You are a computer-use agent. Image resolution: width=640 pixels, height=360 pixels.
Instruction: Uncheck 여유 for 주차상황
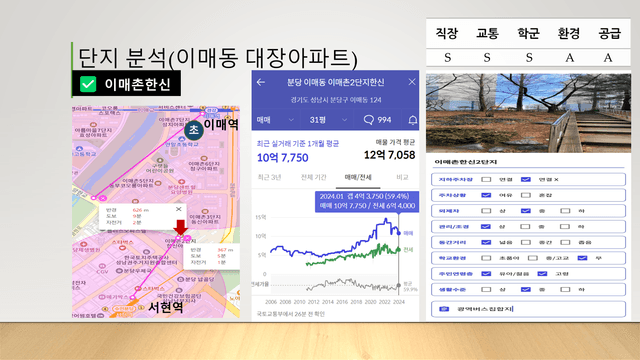pos(486,195)
